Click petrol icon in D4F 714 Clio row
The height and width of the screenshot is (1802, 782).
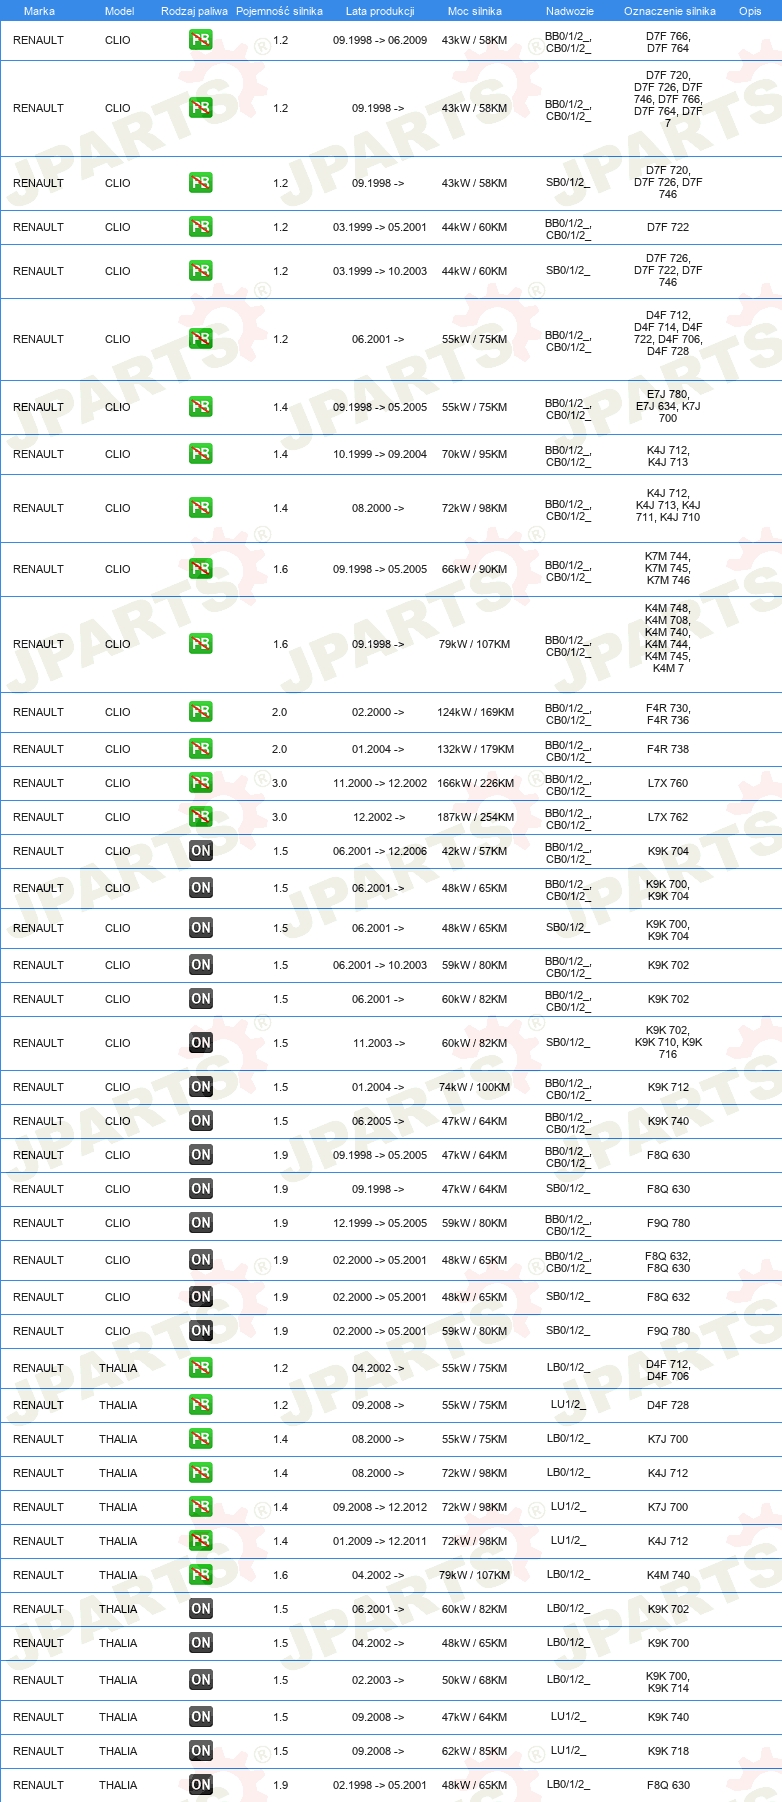tap(201, 339)
